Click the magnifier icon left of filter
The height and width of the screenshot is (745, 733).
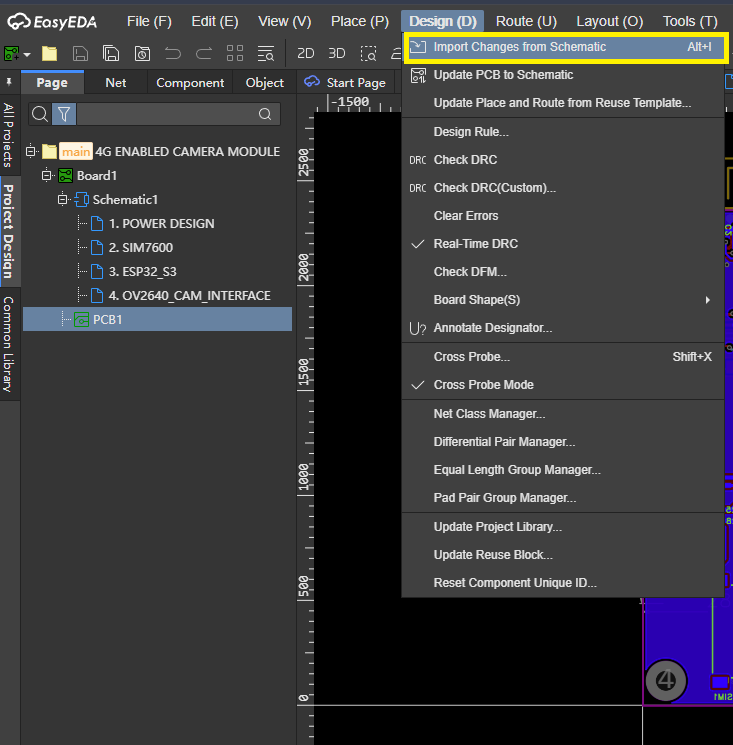click(x=40, y=114)
